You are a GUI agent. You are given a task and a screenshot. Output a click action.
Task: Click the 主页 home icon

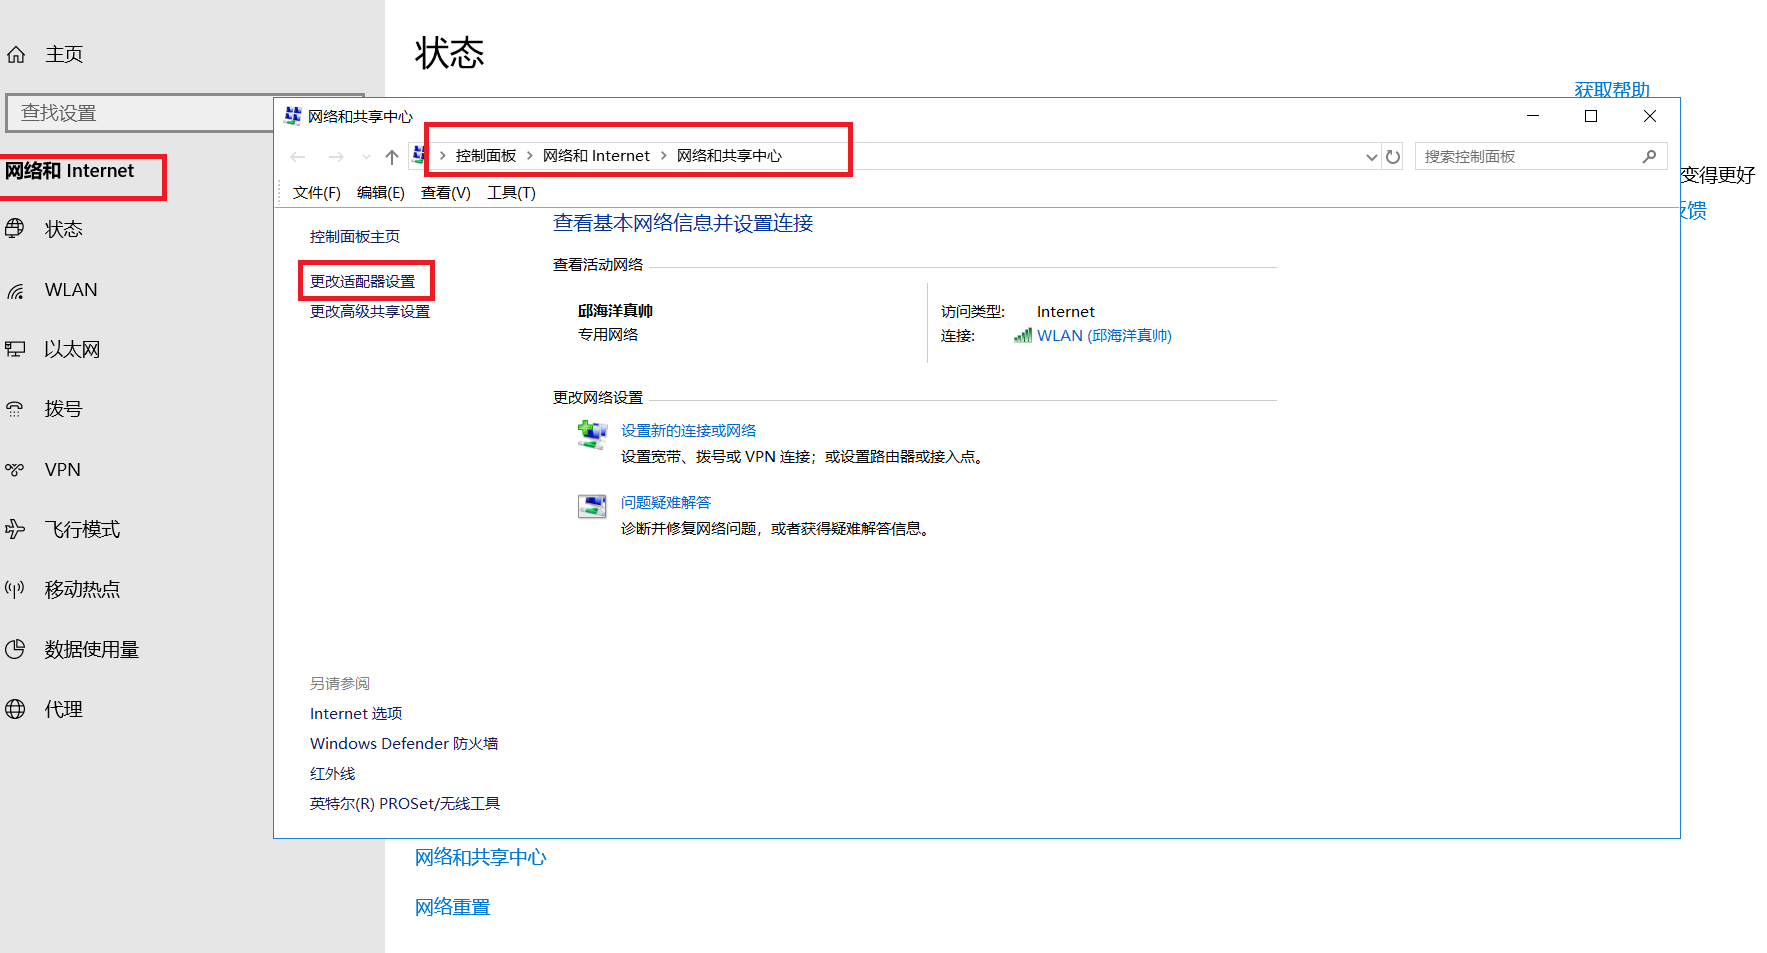click(x=16, y=53)
